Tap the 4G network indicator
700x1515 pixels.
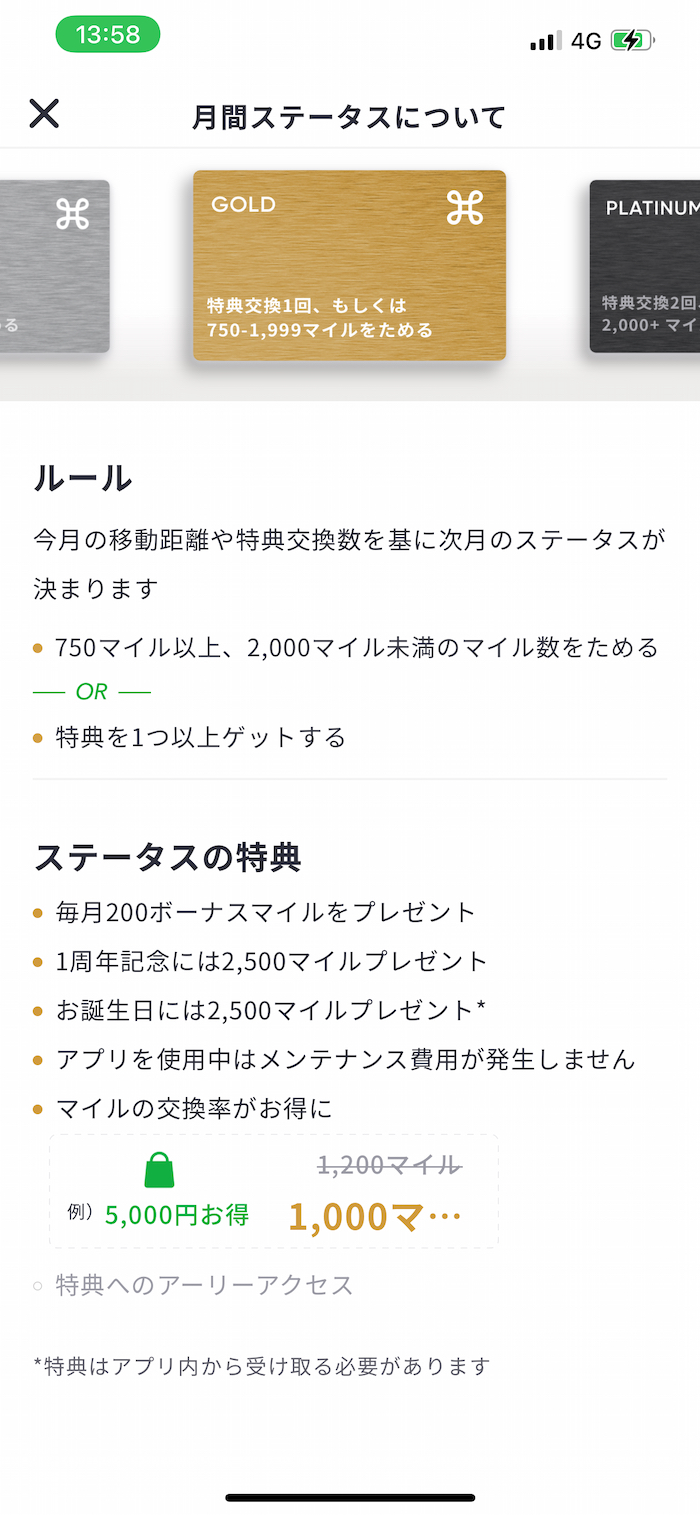point(586,41)
